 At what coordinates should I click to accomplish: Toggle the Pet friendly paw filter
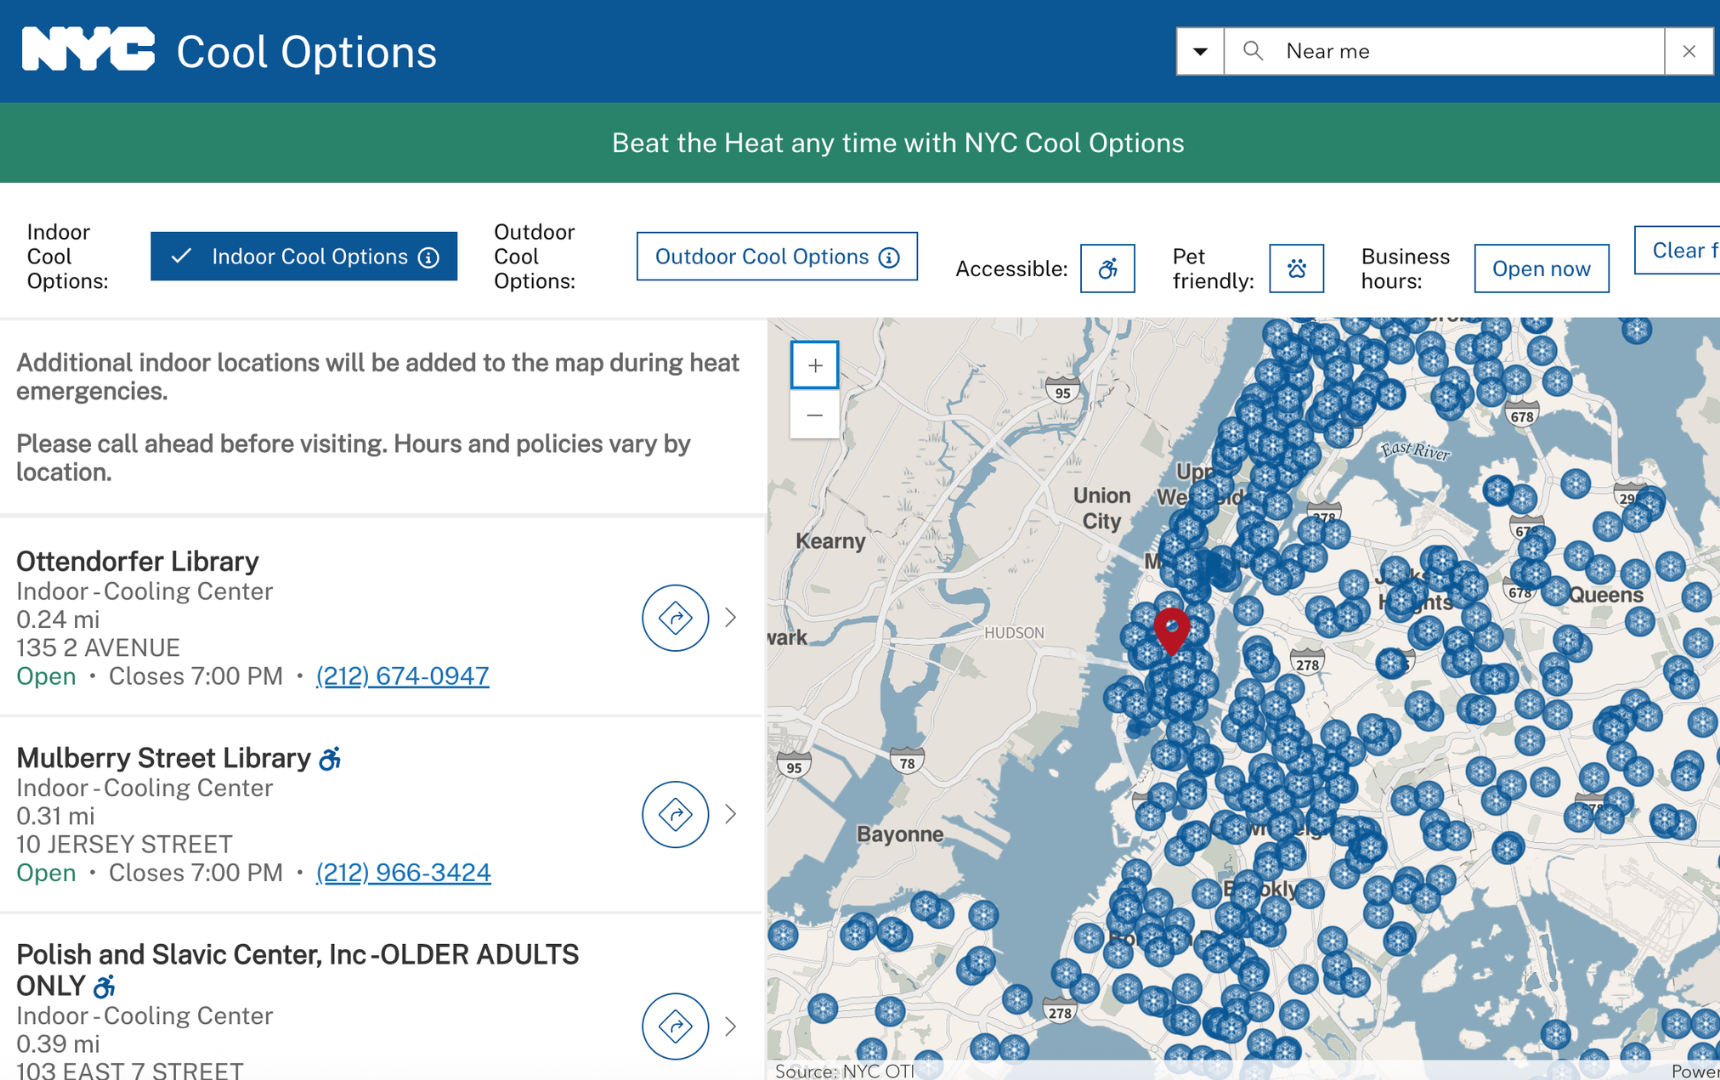1296,268
